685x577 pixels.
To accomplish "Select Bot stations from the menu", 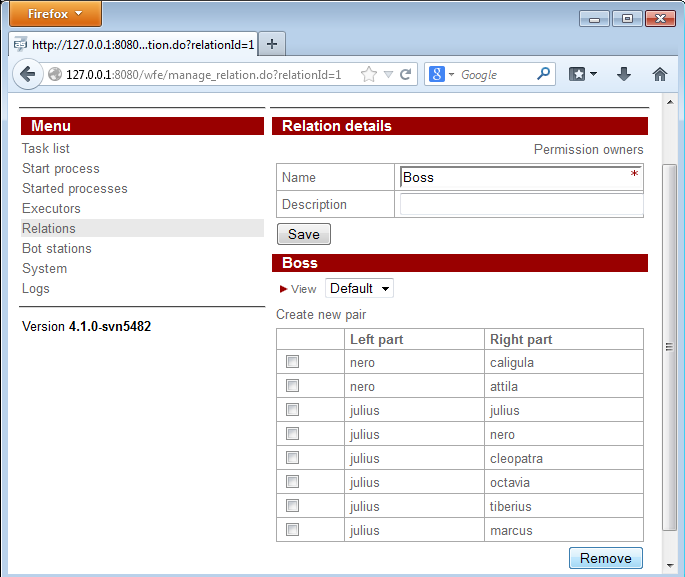I will coord(57,248).
